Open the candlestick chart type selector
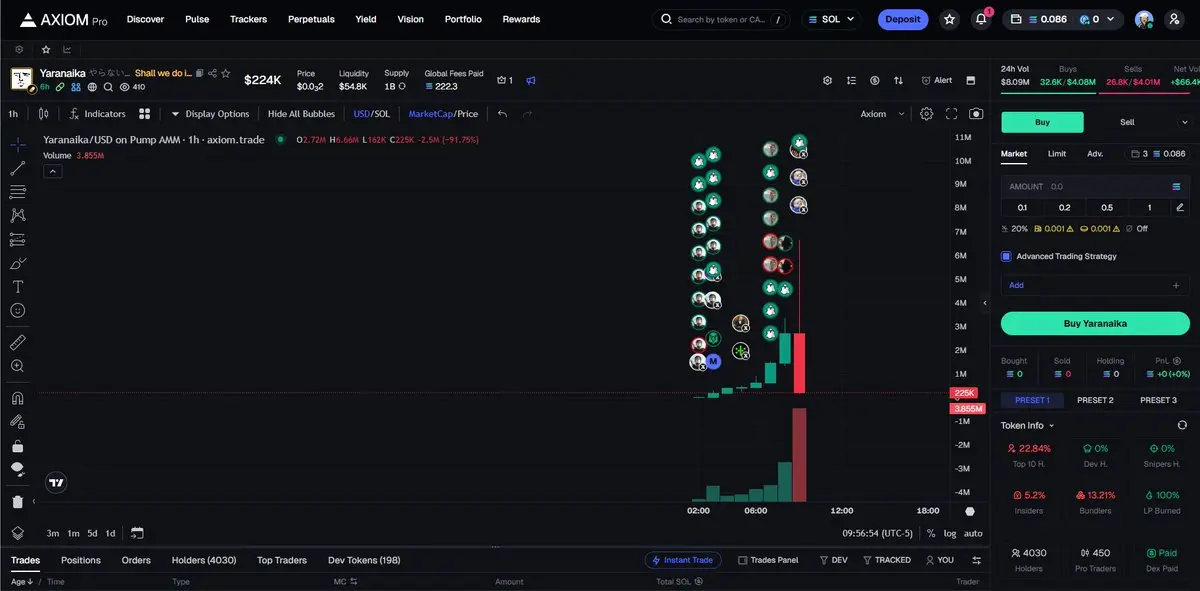The width and height of the screenshot is (1200, 591). [43, 114]
